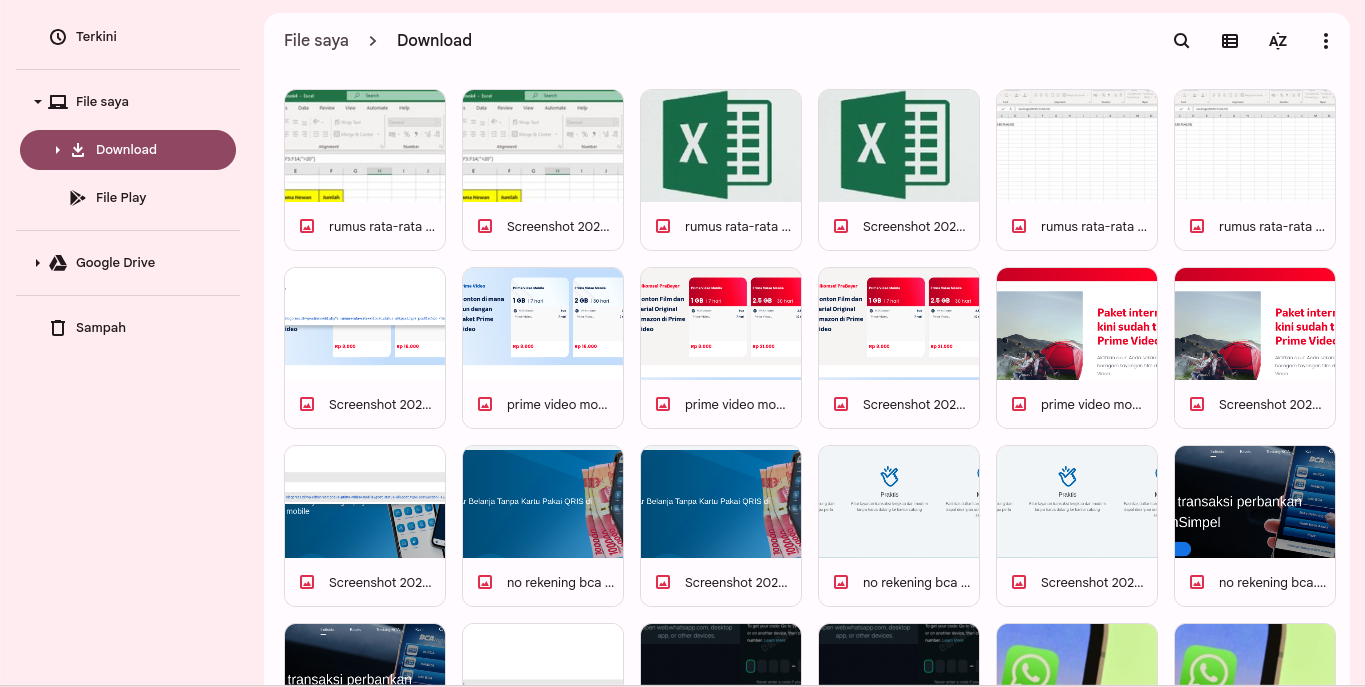
Task: Select the Download folder in the sidebar
Action: coord(128,150)
